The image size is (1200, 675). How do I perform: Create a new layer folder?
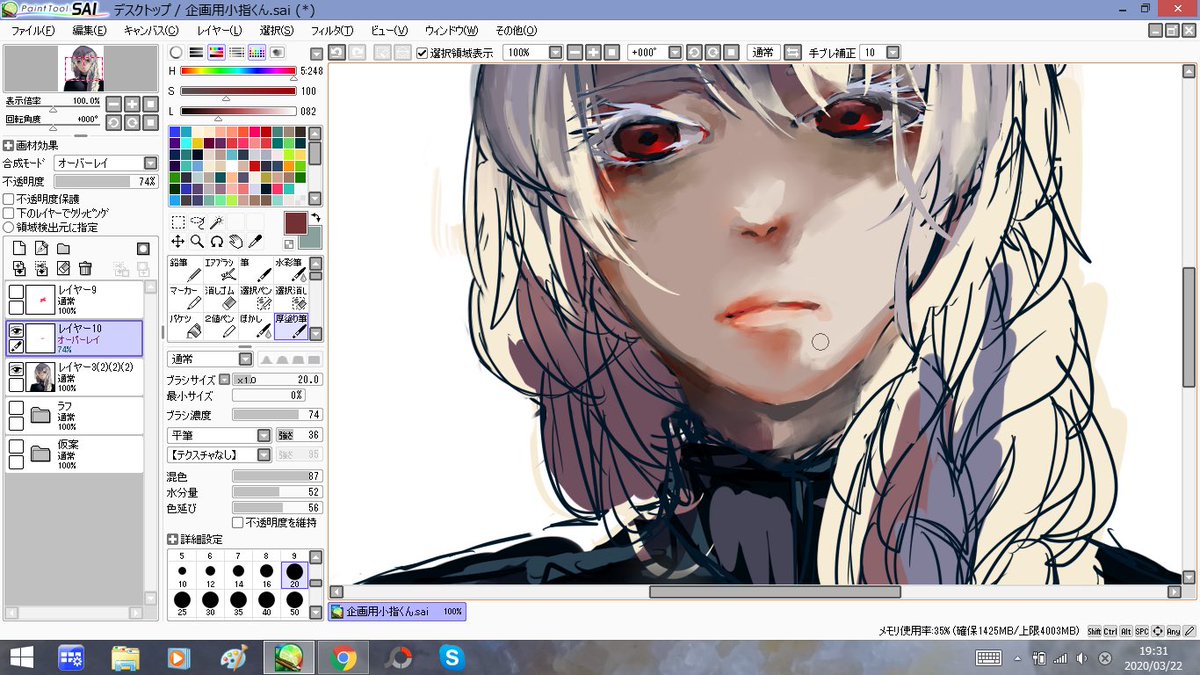click(63, 248)
